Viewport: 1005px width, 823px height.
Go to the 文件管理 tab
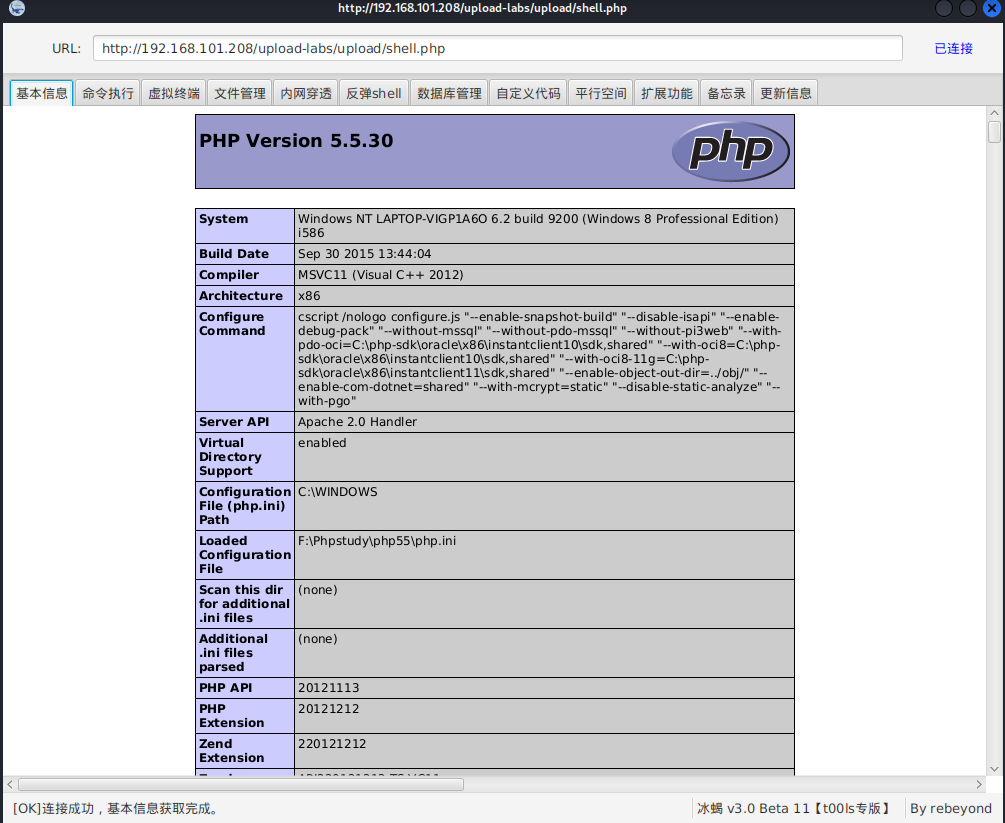(x=240, y=94)
